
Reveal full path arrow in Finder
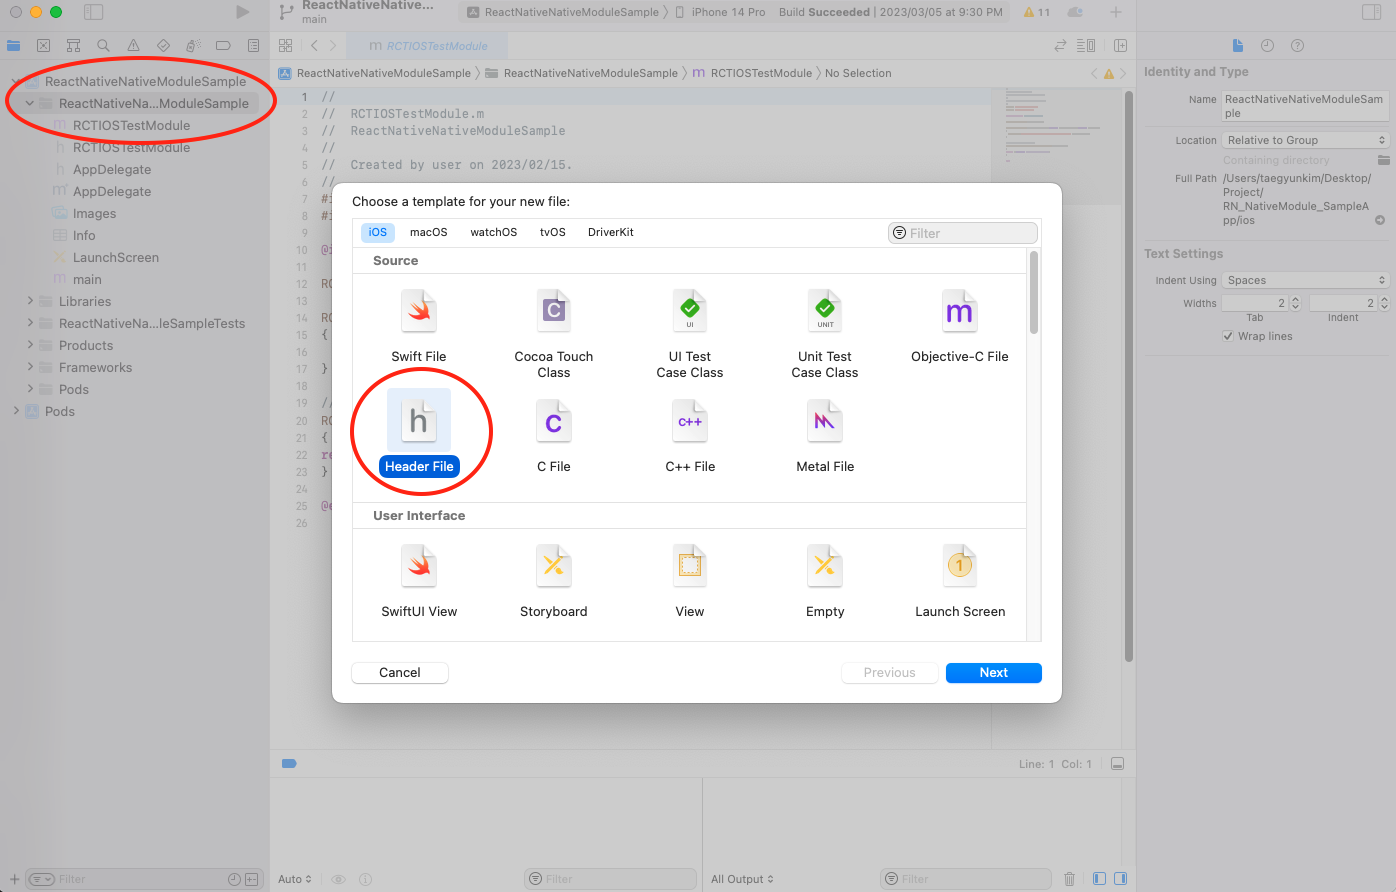(x=1380, y=220)
